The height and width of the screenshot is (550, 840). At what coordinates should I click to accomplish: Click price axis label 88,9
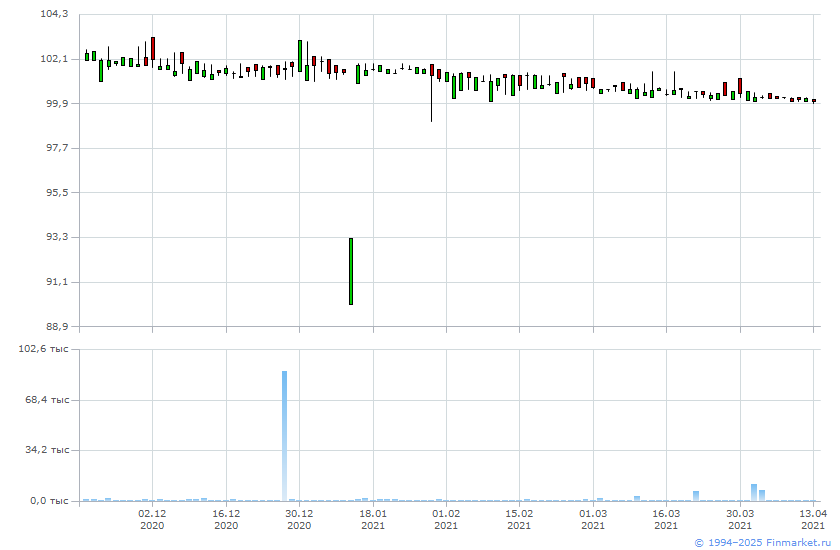[x=57, y=326]
